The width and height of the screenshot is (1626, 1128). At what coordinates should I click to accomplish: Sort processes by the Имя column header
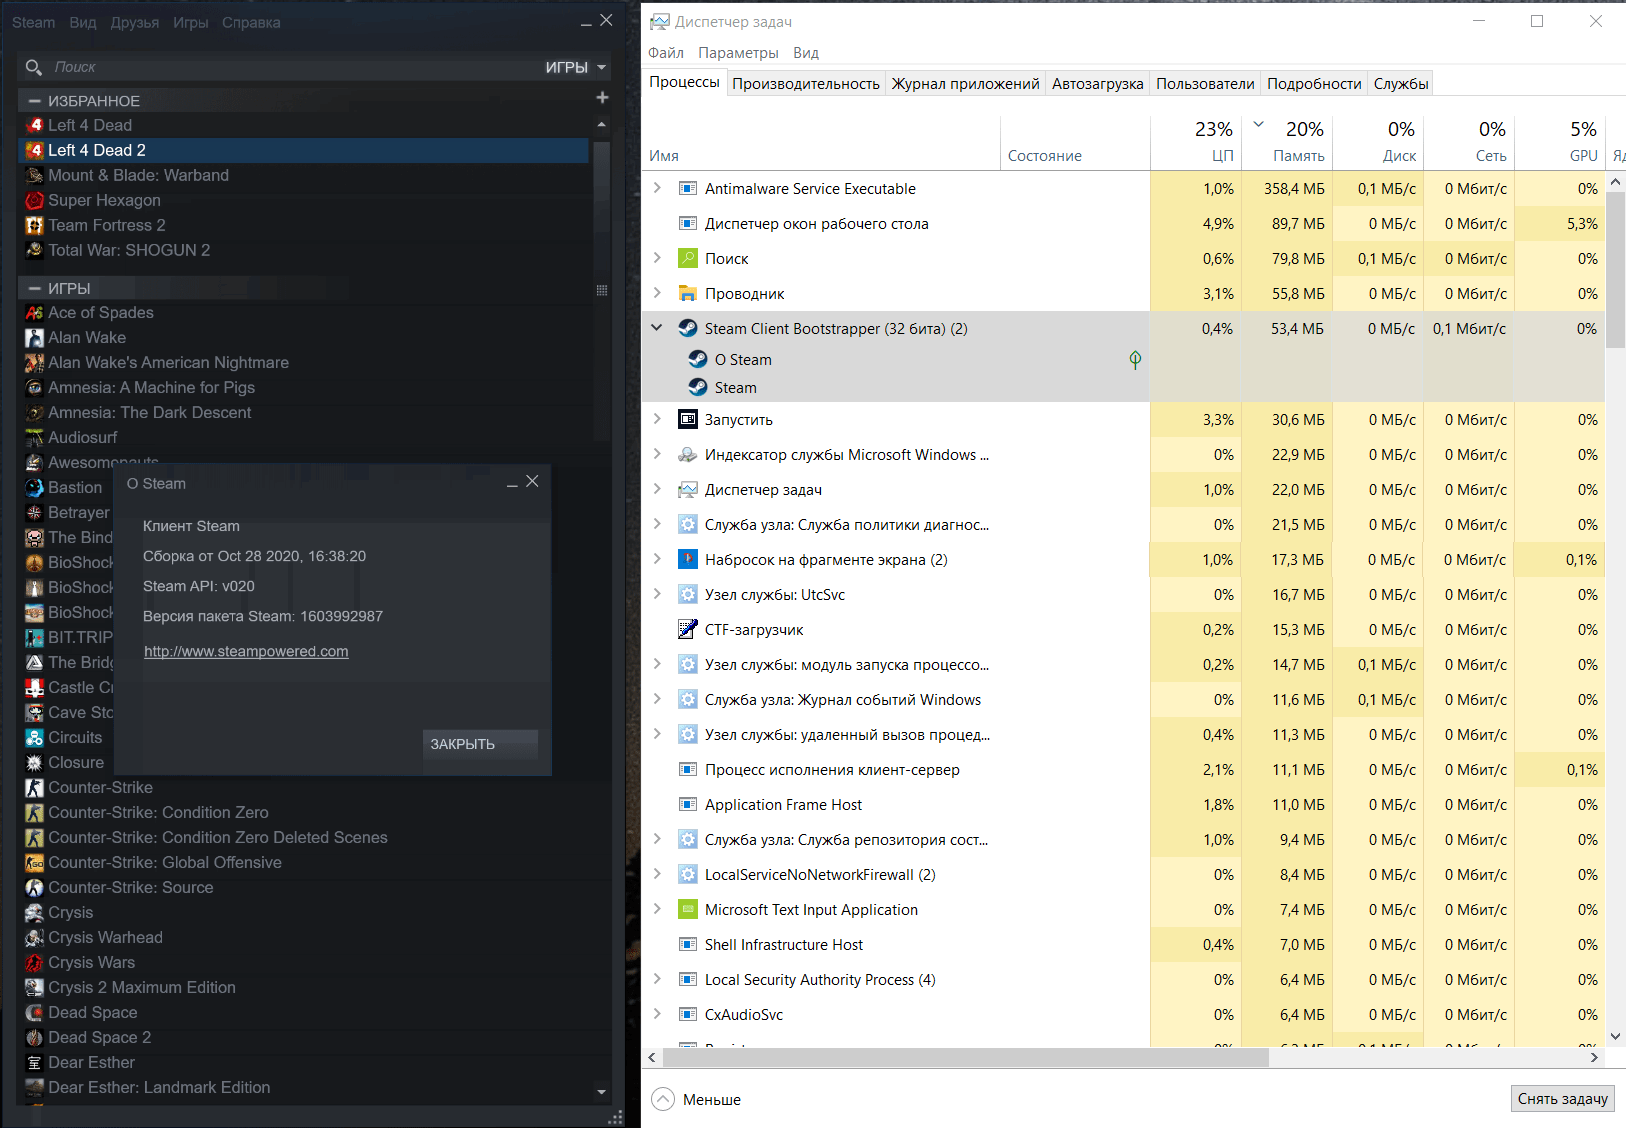click(x=820, y=141)
